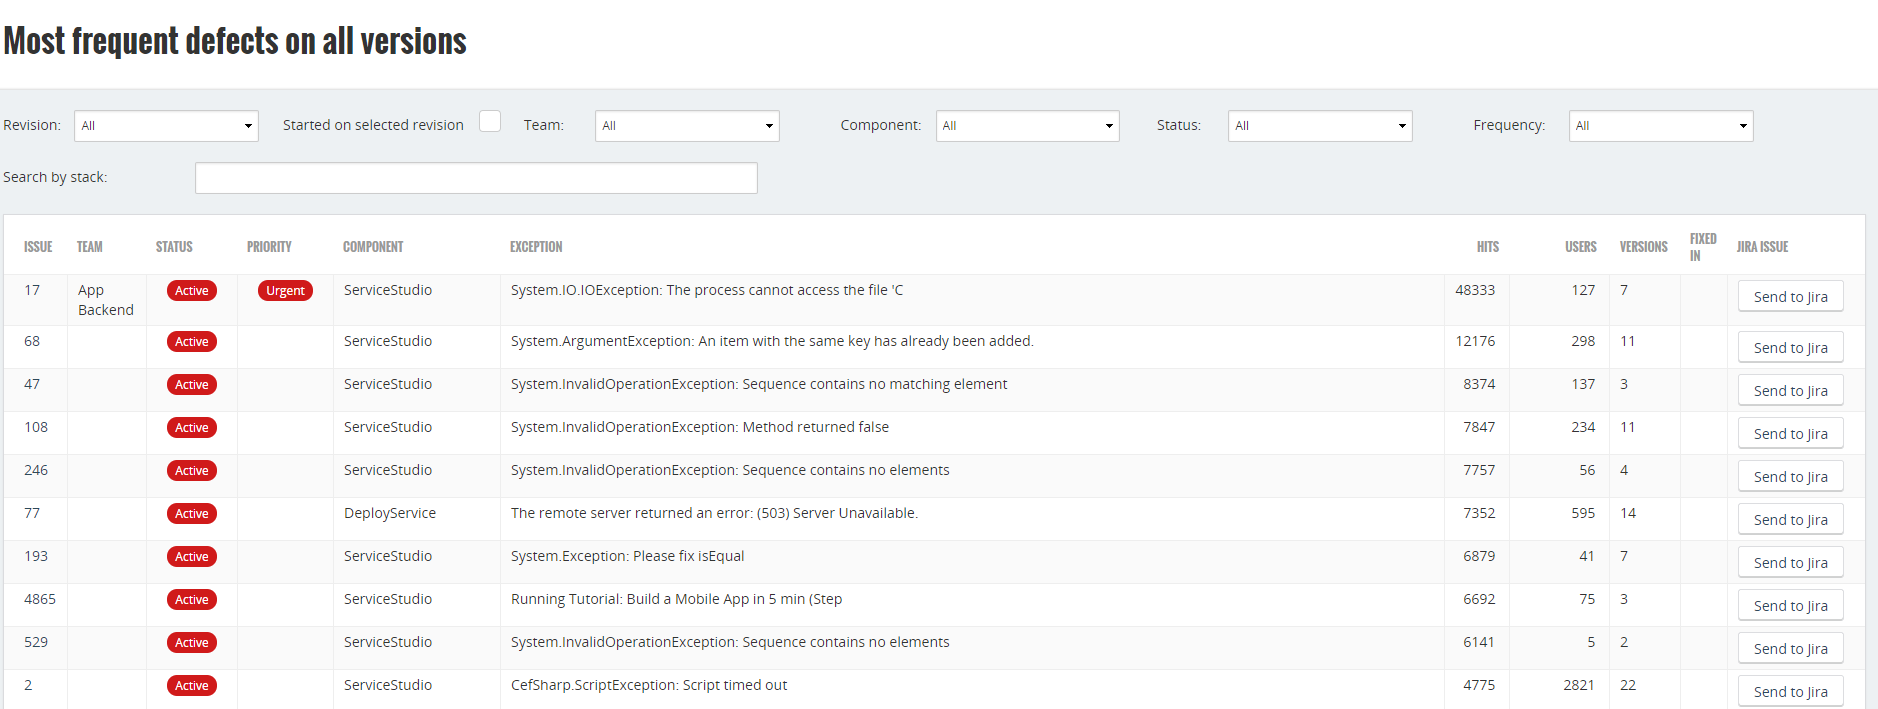Click the versions count 14

click(x=1628, y=513)
